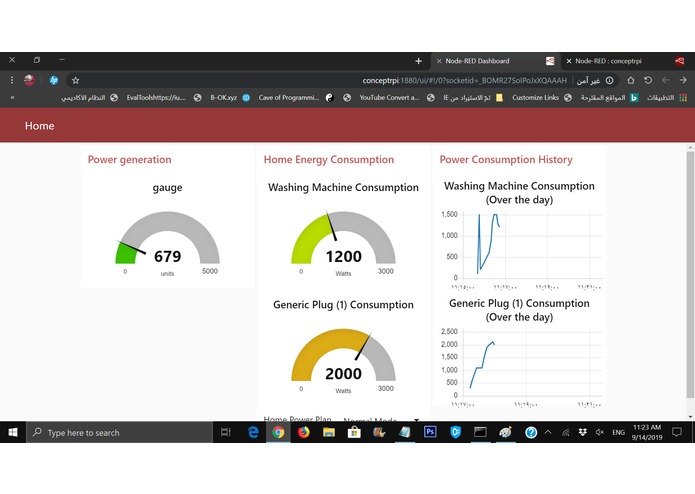This screenshot has height=494, width=695.
Task: Open Wi-Fi network settings in tray
Action: coord(566,432)
